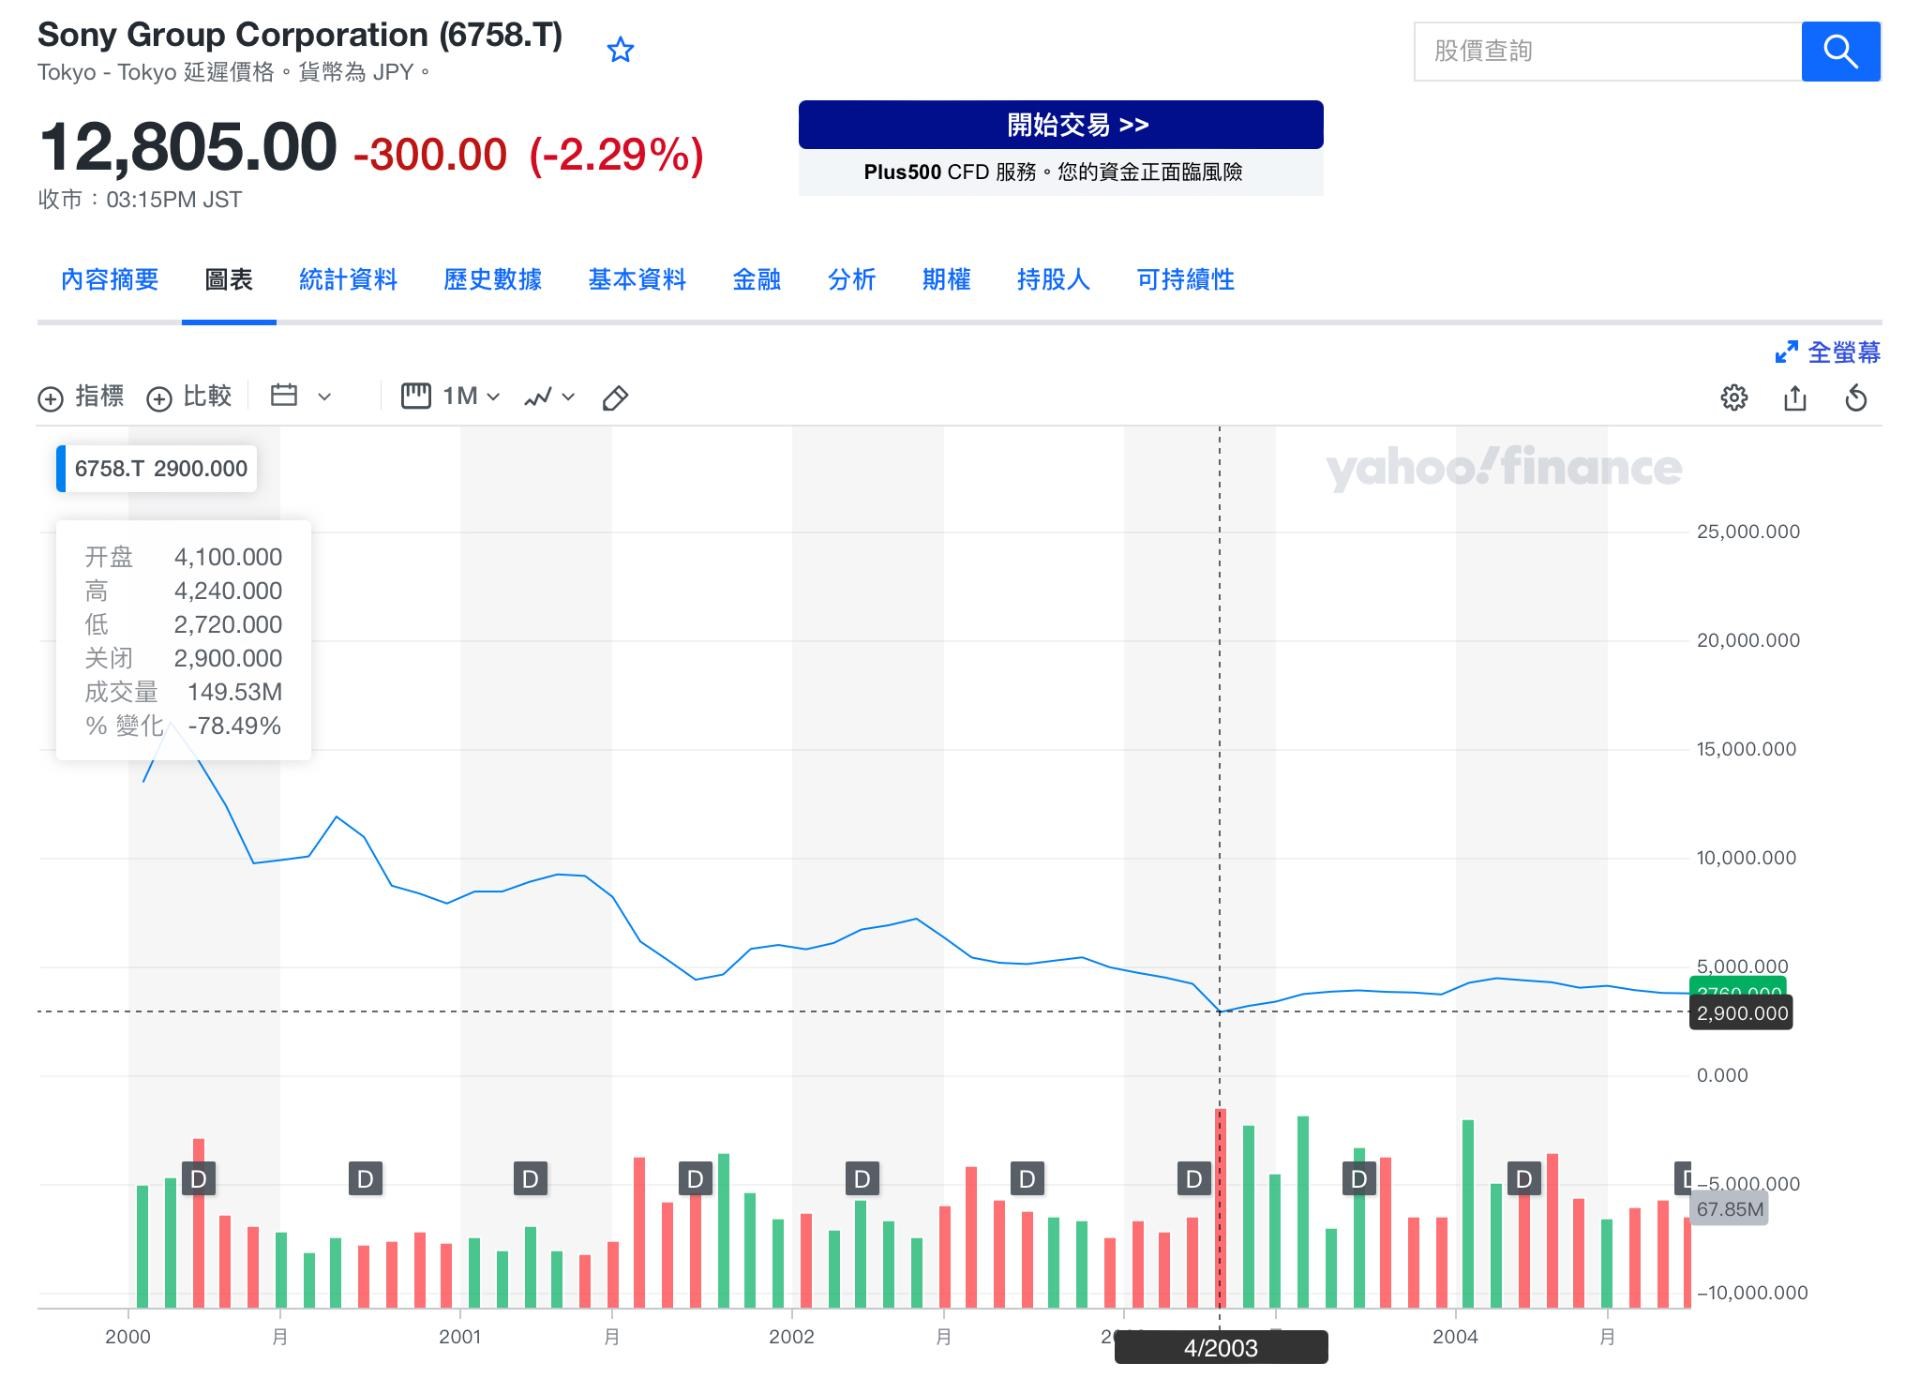Open chart settings gear icon

(1733, 398)
